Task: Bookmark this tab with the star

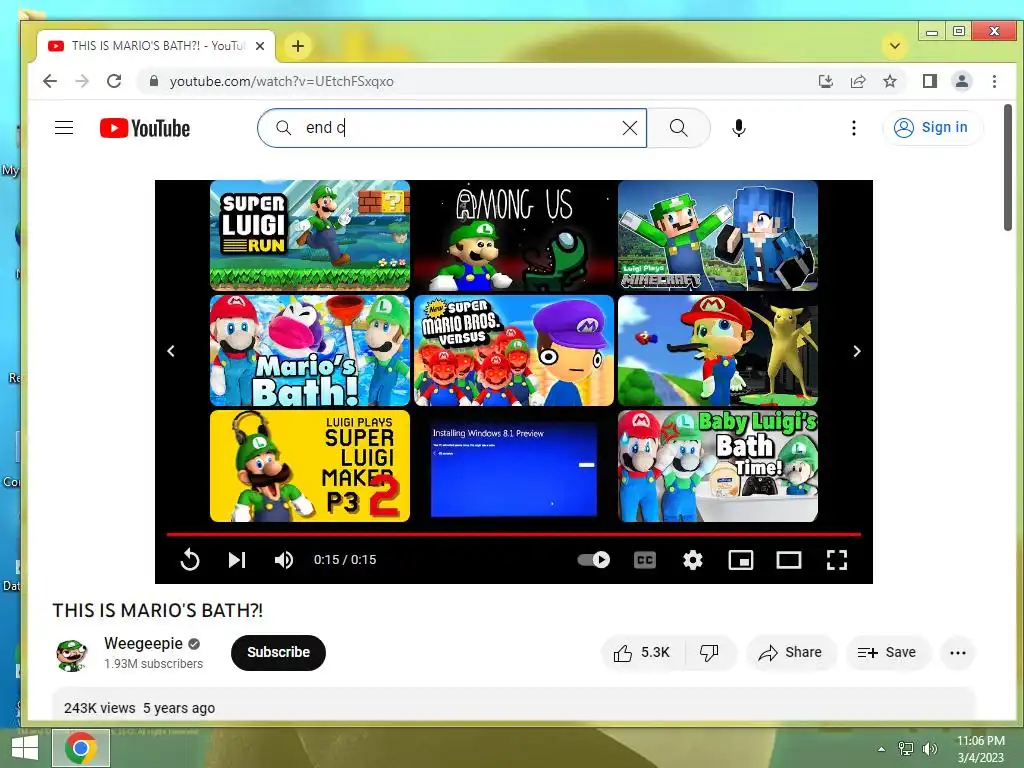Action: [x=889, y=81]
